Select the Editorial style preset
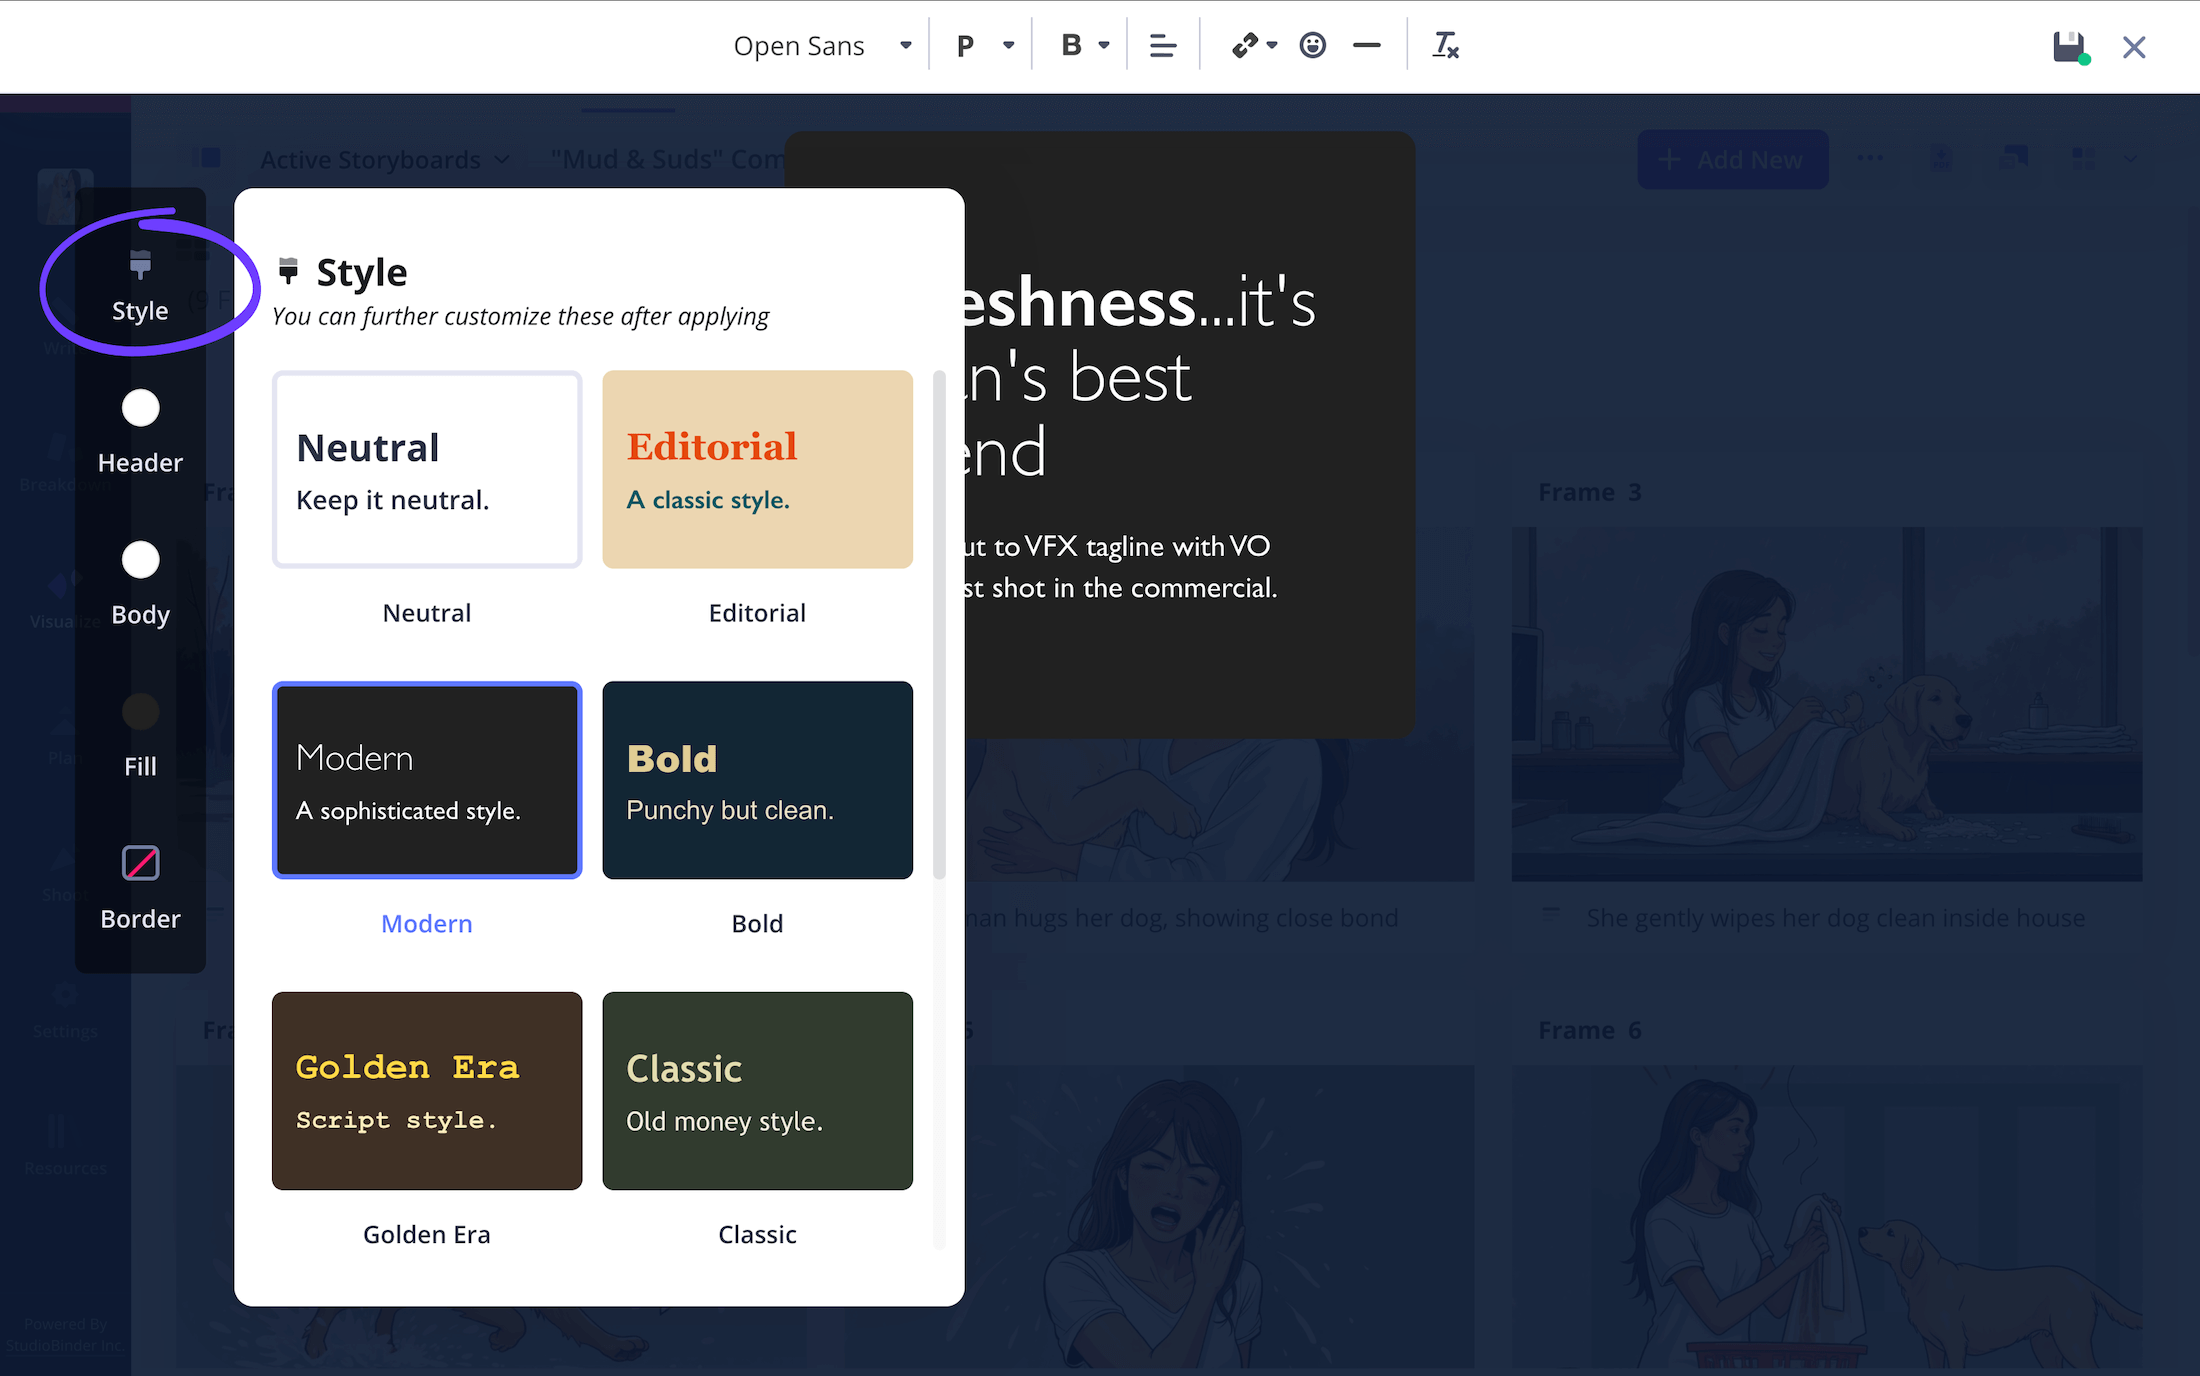This screenshot has height=1376, width=2200. (757, 470)
